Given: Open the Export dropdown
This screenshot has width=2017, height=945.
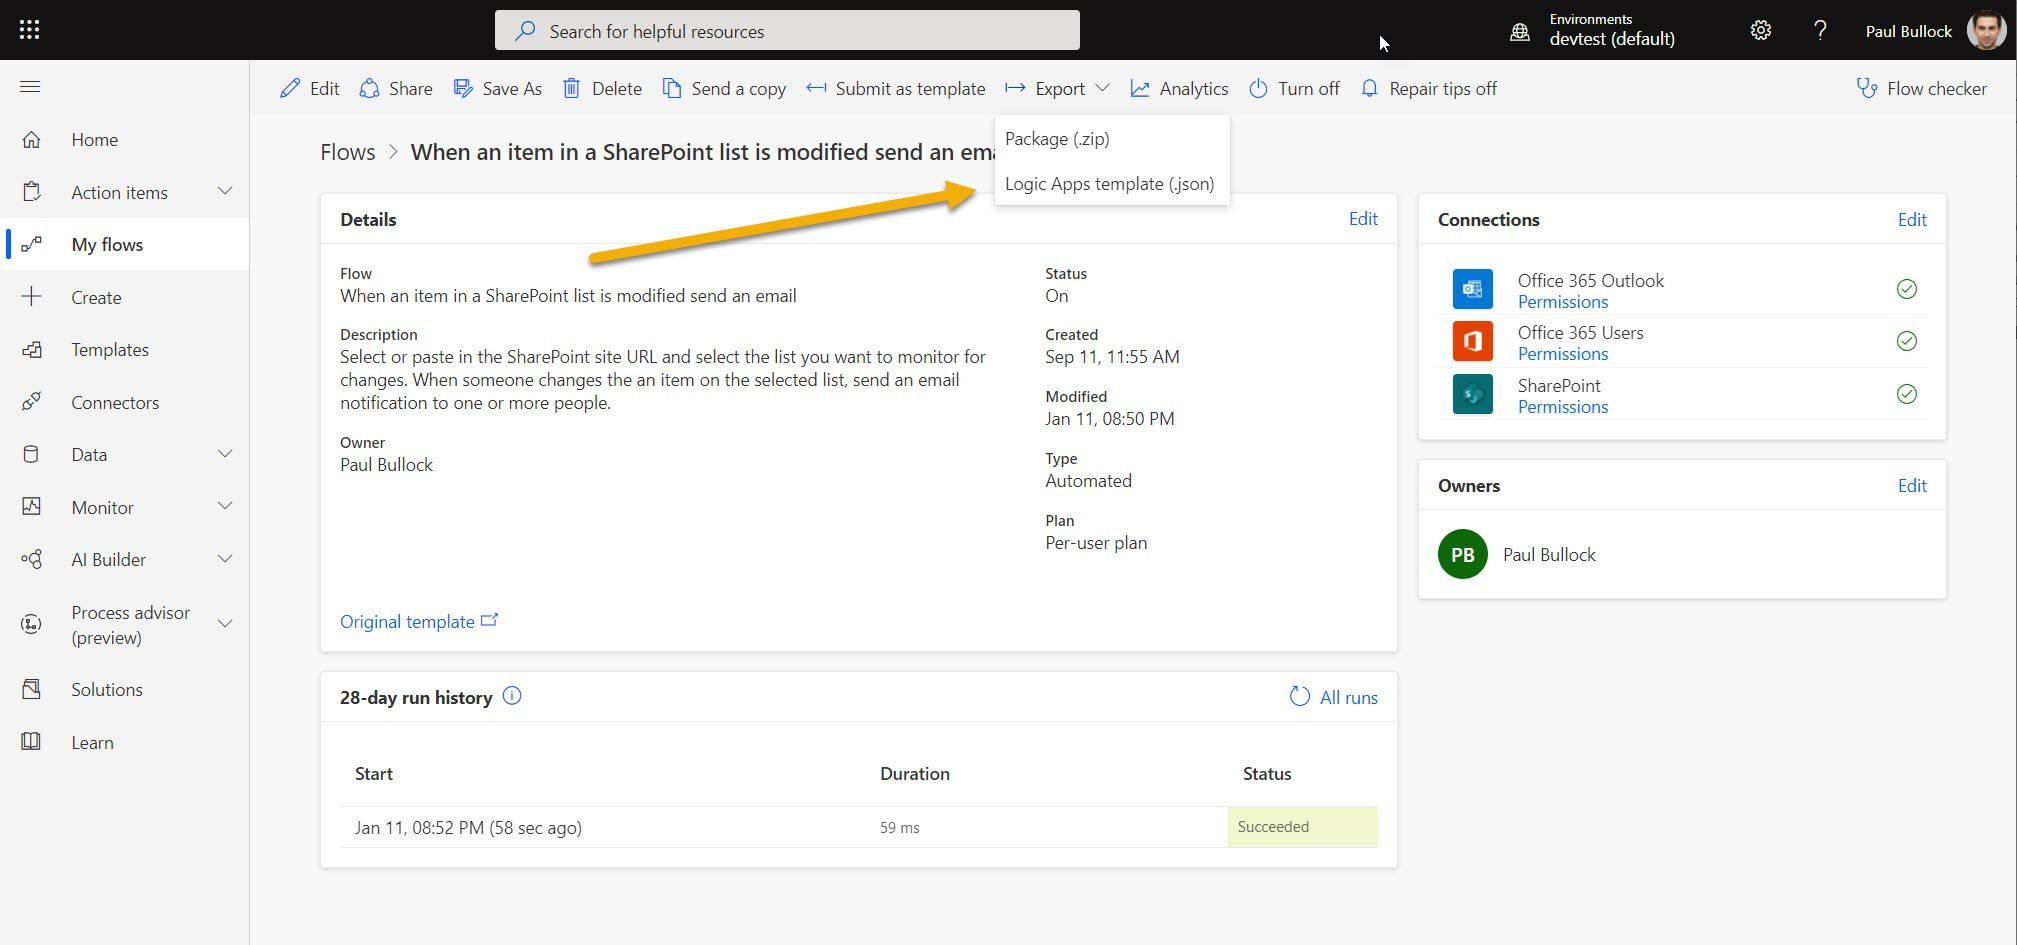Looking at the screenshot, I should 1059,88.
